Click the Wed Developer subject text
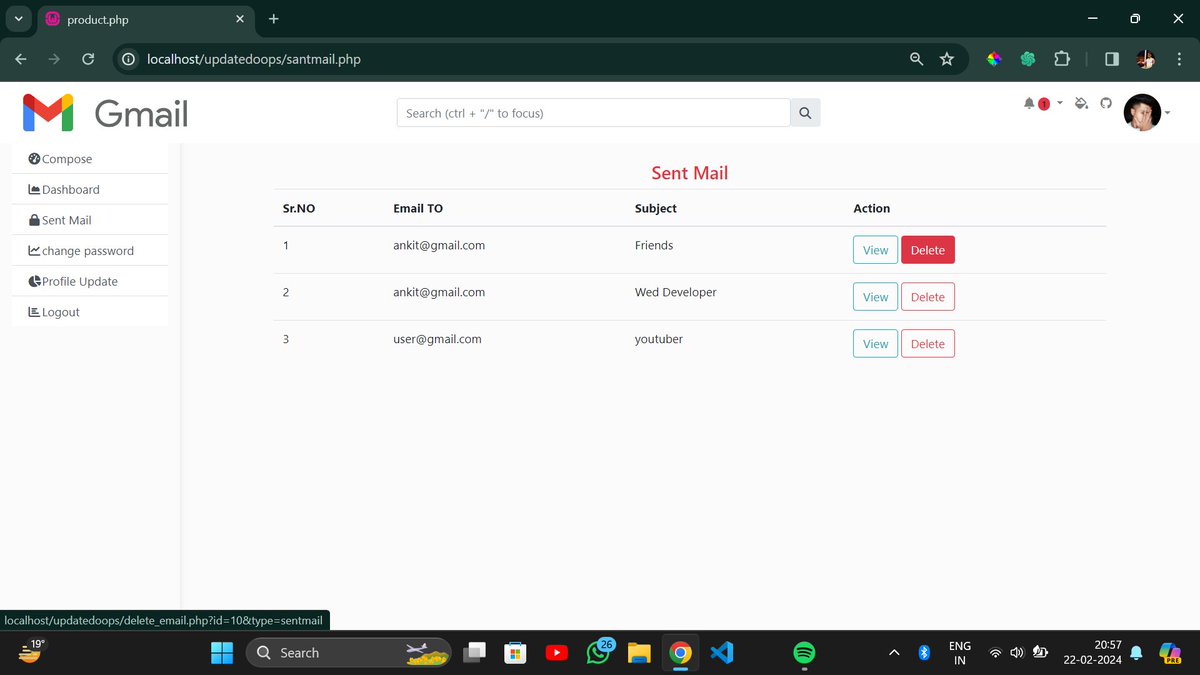Screen dimensions: 1200x675 point(676,292)
